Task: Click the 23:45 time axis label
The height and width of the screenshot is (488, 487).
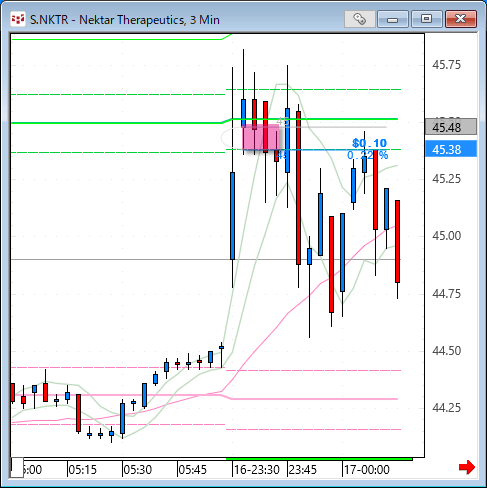Action: pyautogui.click(x=303, y=470)
